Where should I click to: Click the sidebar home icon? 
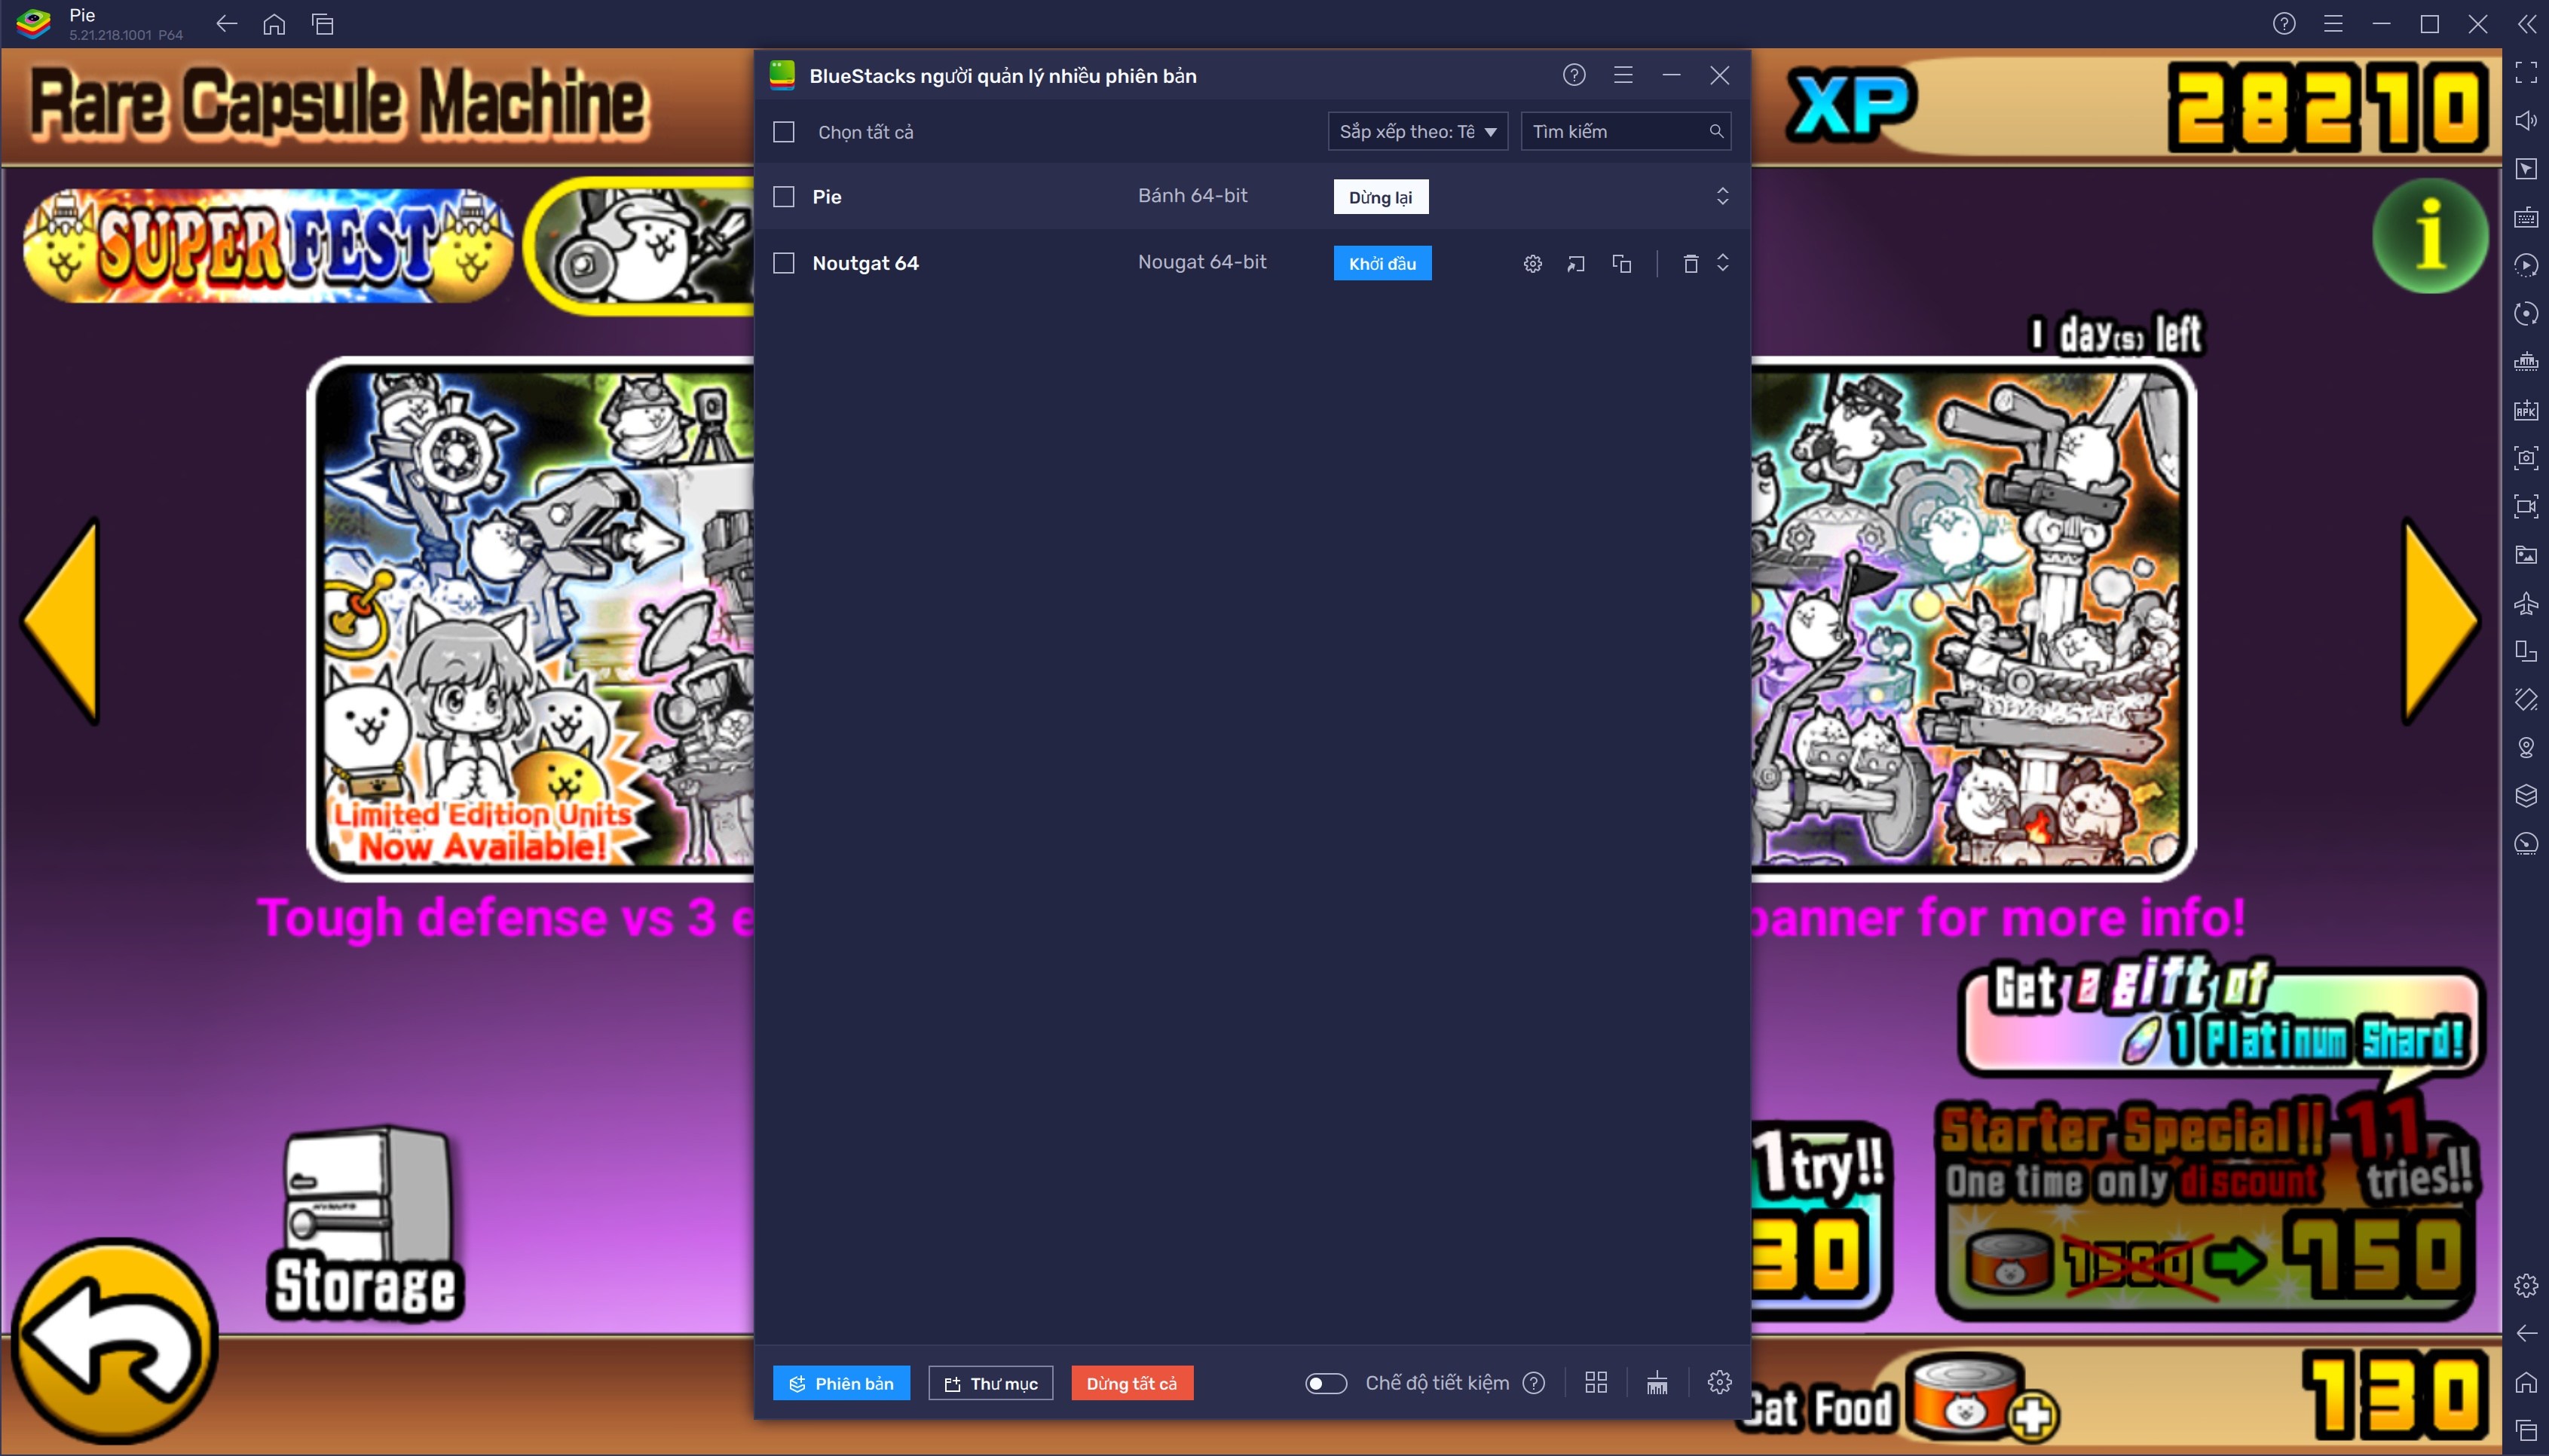click(x=2525, y=1382)
